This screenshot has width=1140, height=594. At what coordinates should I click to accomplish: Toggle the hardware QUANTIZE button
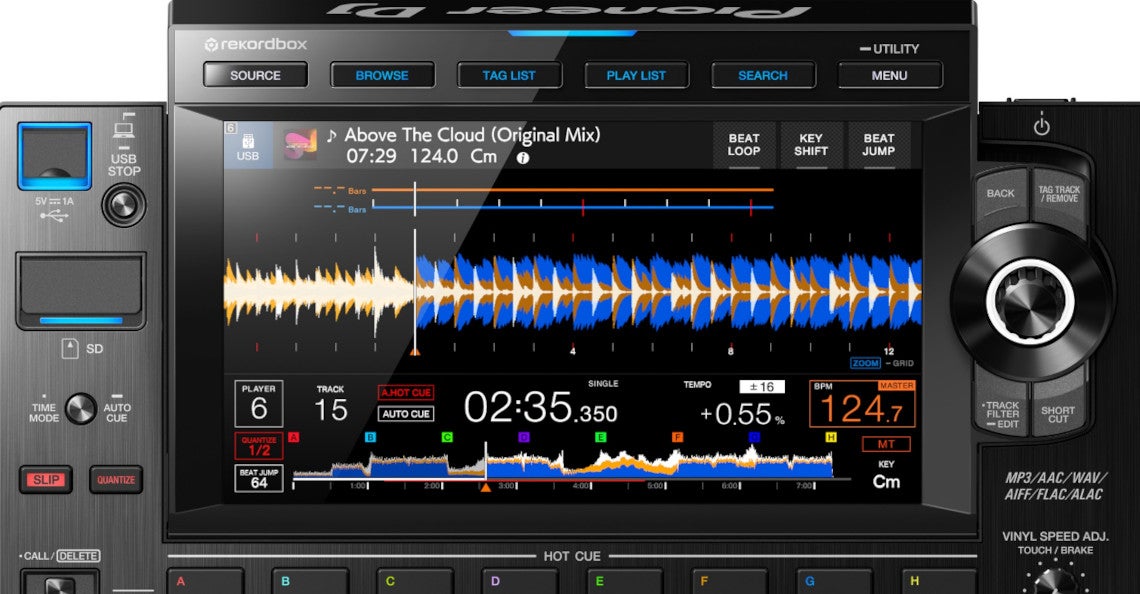tap(116, 480)
